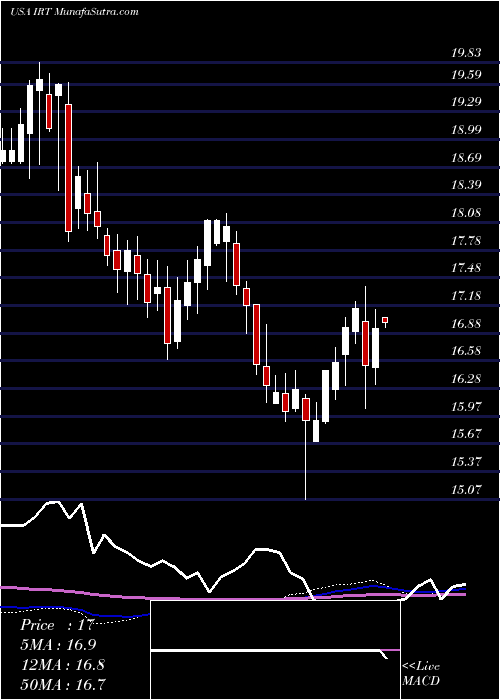
Task: Click the 18.99 price axis label
Action: pyautogui.click(x=466, y=130)
